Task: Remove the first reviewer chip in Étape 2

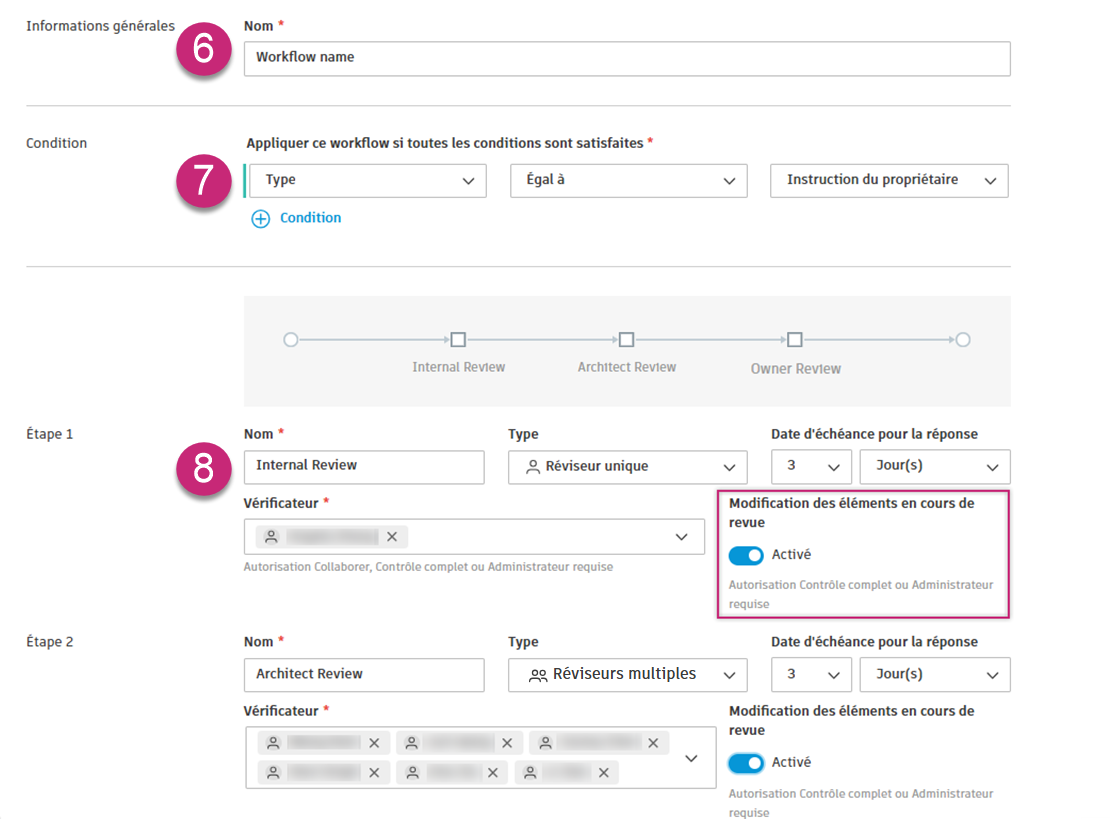Action: click(377, 742)
